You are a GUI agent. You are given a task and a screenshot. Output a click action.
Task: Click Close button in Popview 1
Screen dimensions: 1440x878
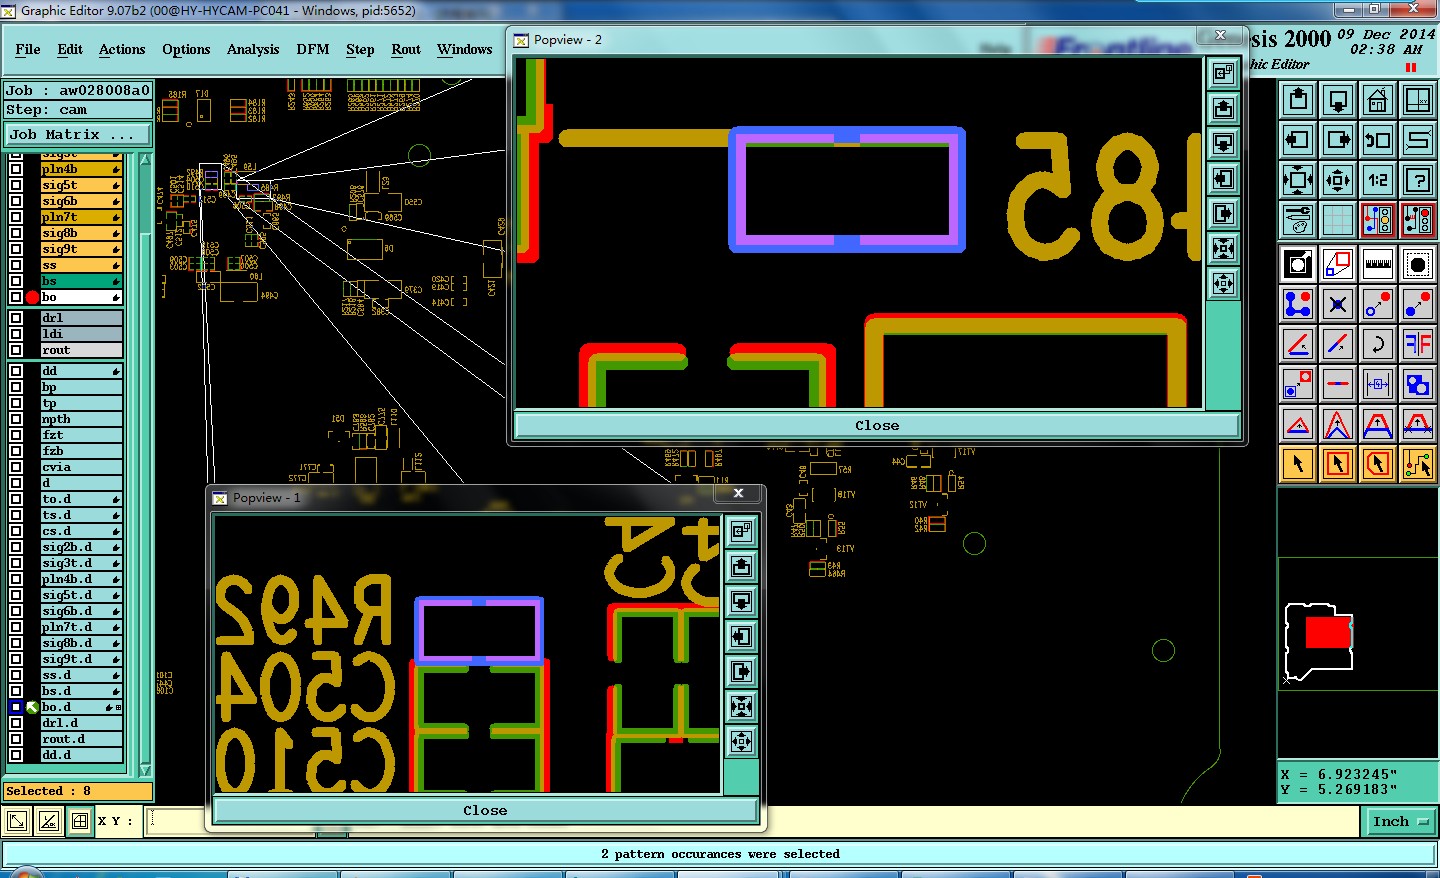coord(485,810)
